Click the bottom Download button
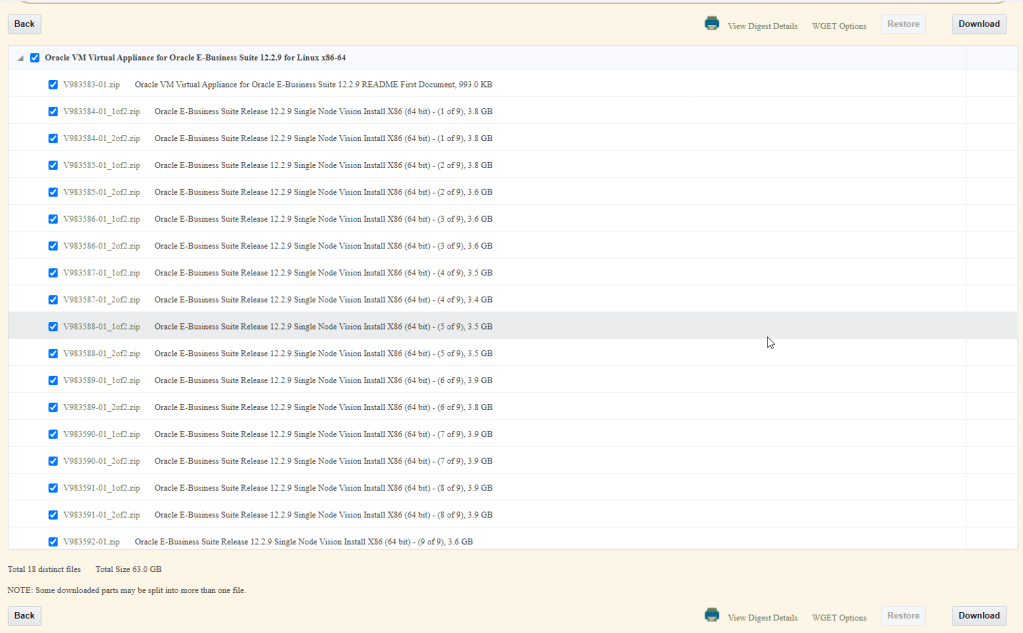 978,616
